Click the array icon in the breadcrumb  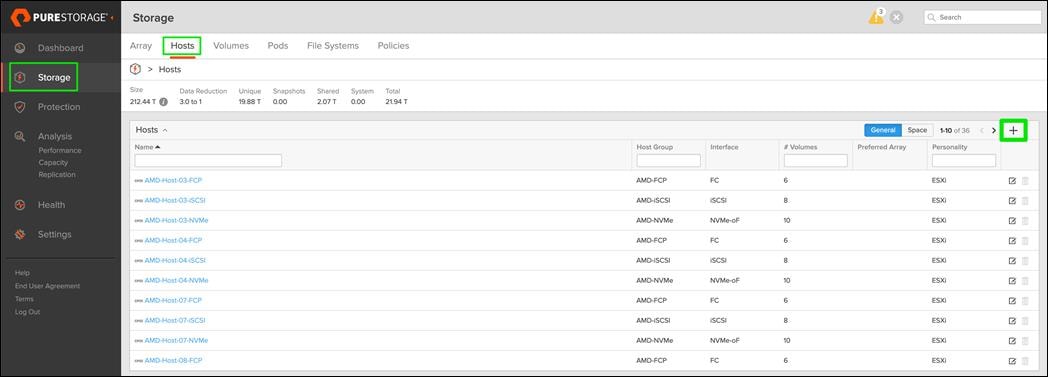(x=135, y=69)
